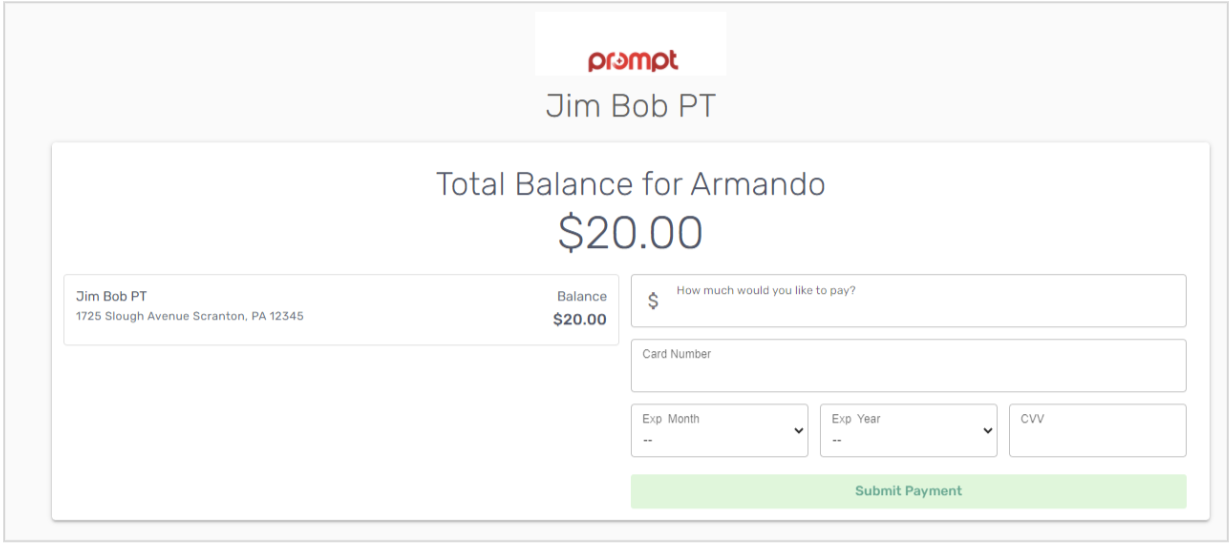Click the dollar sign icon in amount field
The width and height of the screenshot is (1232, 544).
653,301
